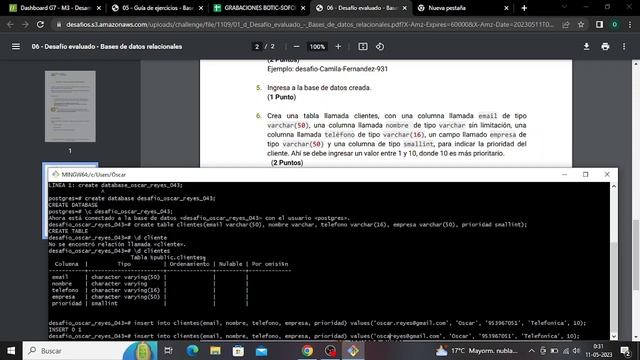Image resolution: width=640 pixels, height=360 pixels.
Task: Download the PDF file
Action: [x=586, y=47]
